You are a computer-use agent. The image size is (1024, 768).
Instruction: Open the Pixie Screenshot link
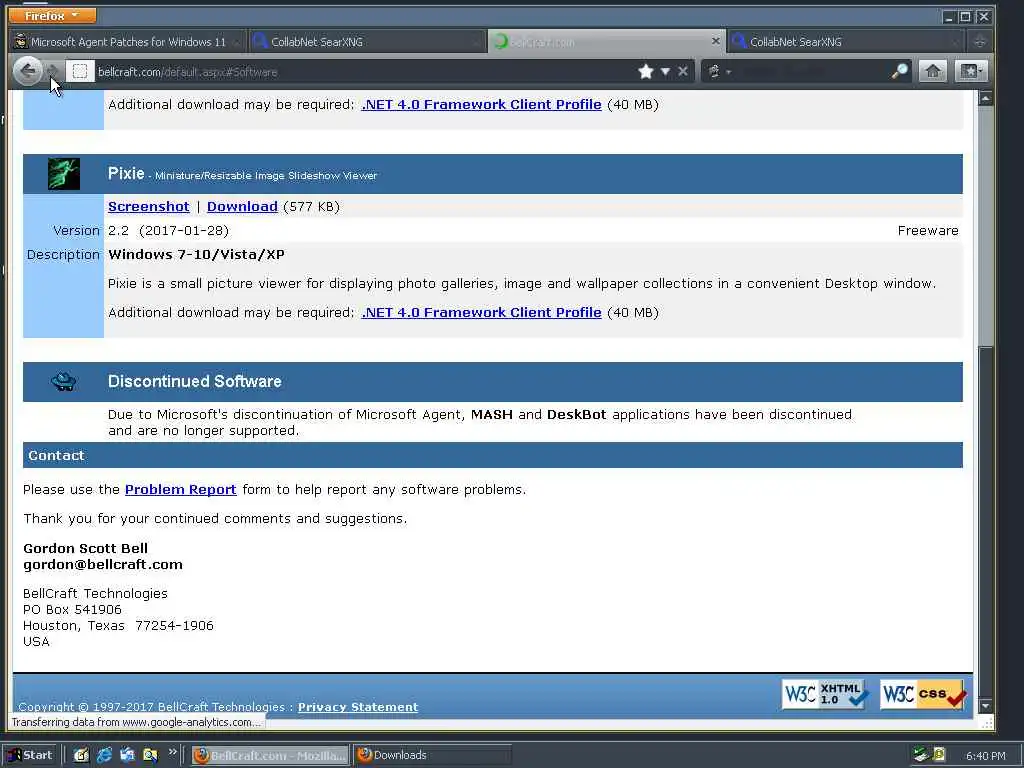point(148,206)
